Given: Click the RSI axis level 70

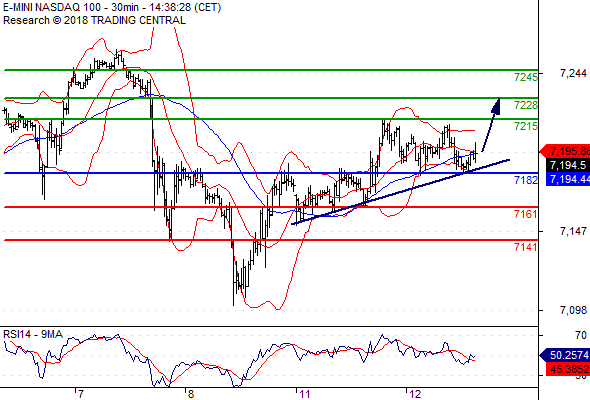Looking at the screenshot, I should coord(581,335).
